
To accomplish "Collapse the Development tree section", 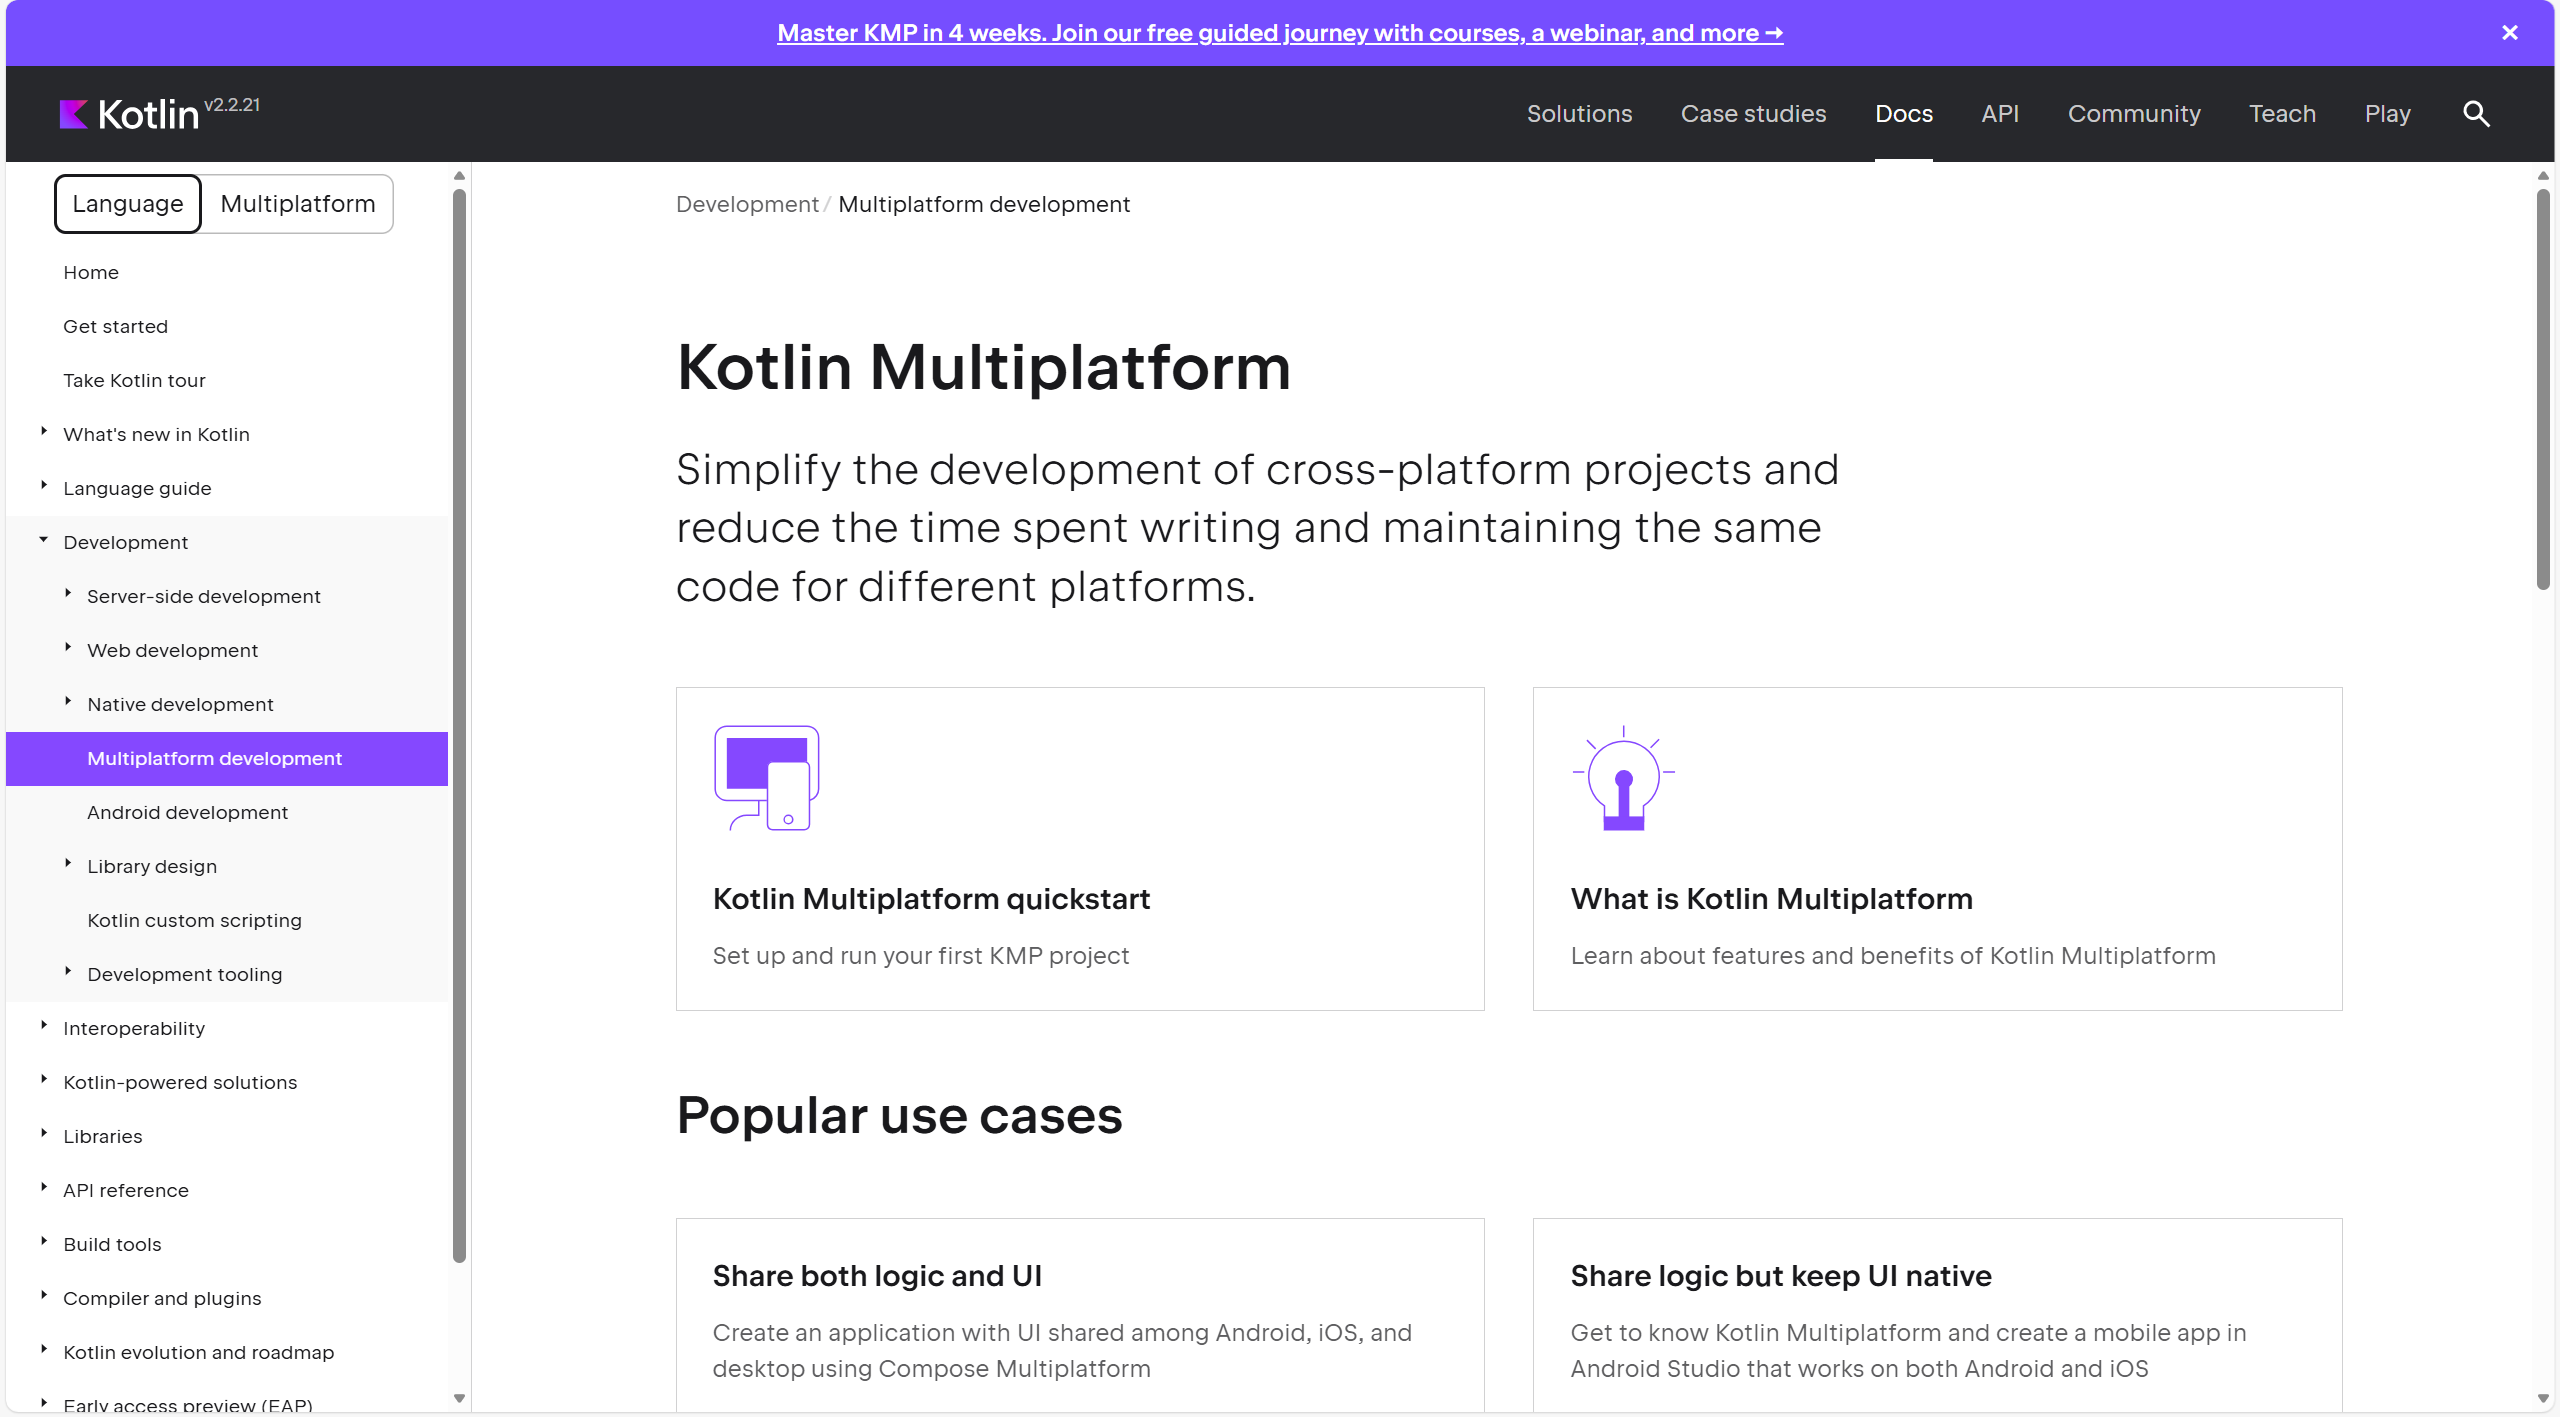I will pyautogui.click(x=44, y=541).
